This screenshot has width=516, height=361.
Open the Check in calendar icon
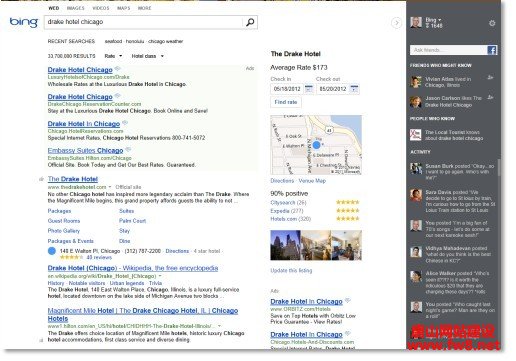(309, 89)
